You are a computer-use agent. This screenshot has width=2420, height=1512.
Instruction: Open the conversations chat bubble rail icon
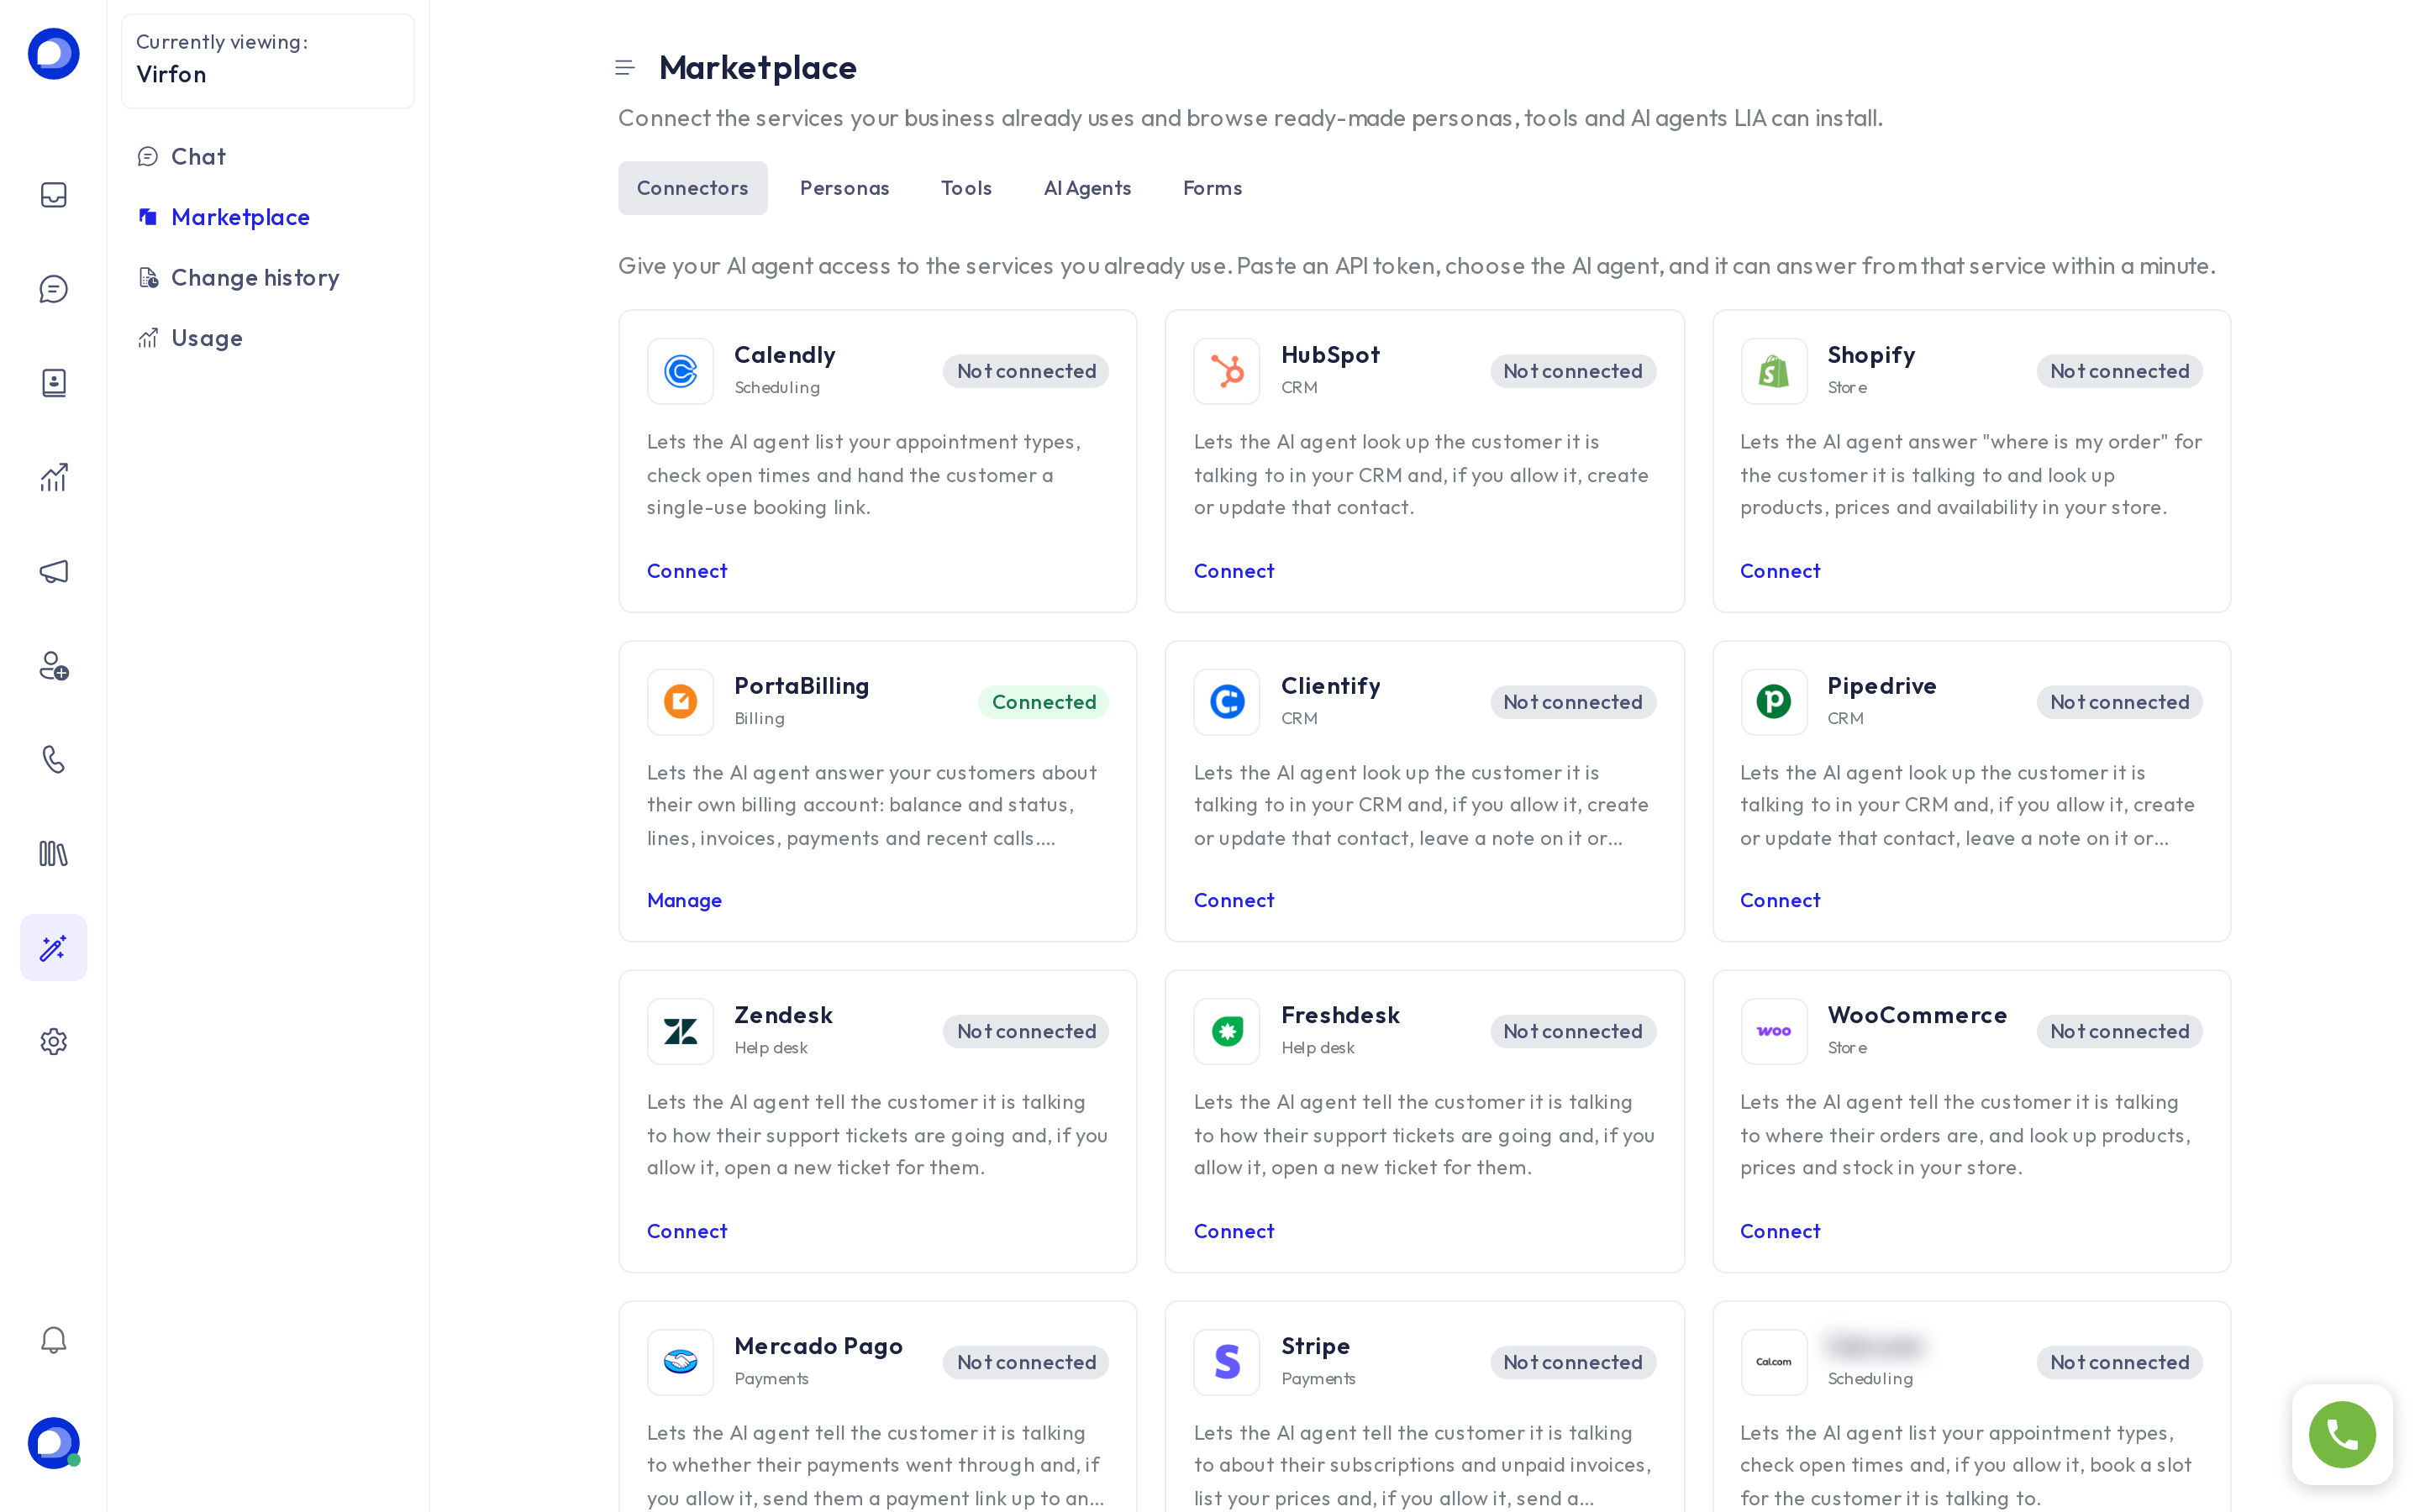coord(53,289)
